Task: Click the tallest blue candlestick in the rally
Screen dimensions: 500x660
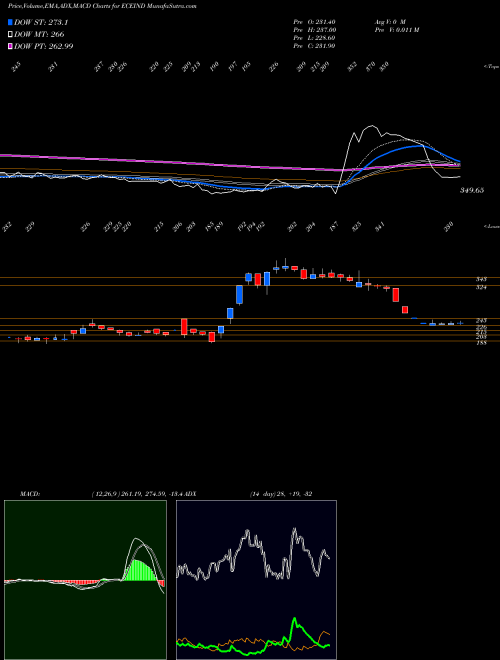Action: pyautogui.click(x=239, y=295)
